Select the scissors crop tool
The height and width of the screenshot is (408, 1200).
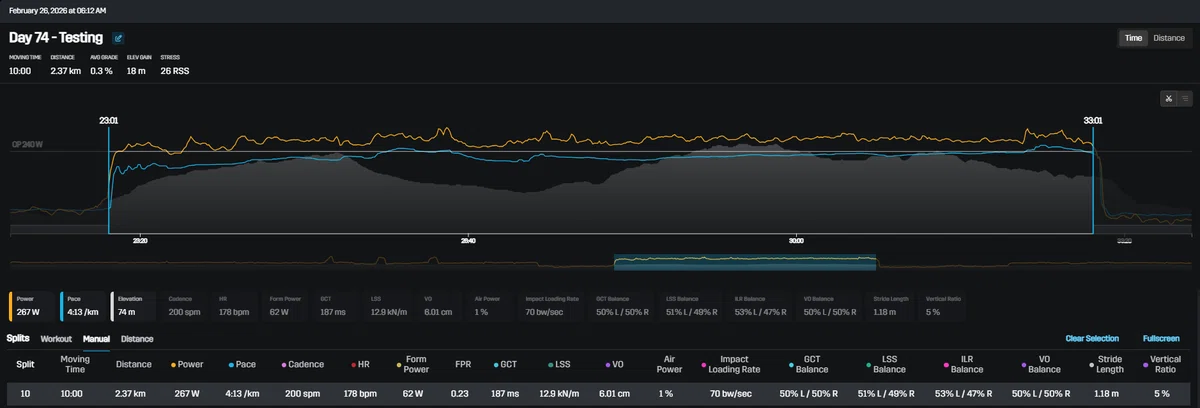click(1168, 98)
